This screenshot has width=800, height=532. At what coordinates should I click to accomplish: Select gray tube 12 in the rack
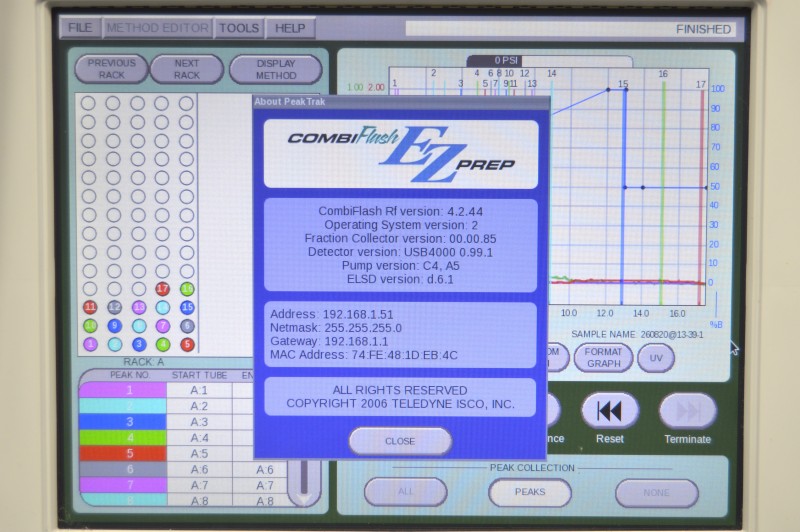[x=114, y=307]
